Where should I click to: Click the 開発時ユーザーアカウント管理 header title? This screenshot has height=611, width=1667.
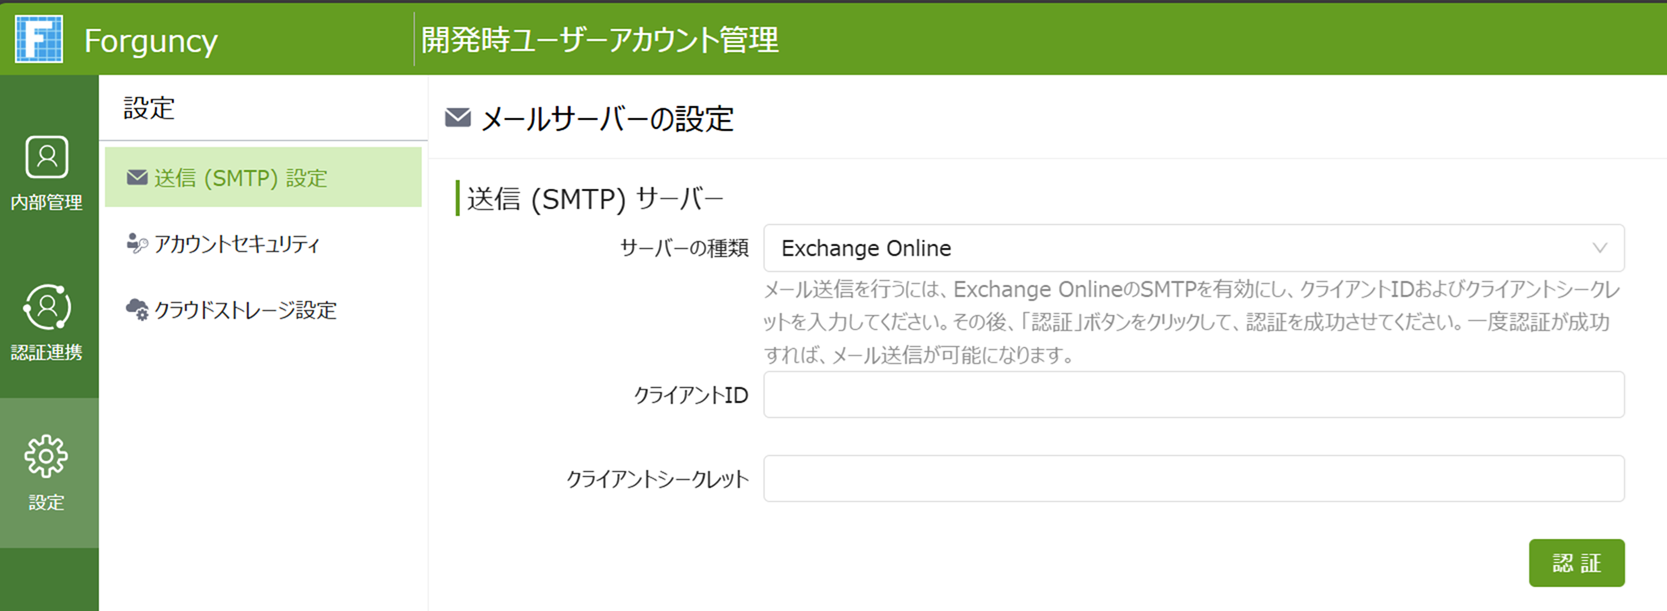click(x=600, y=40)
